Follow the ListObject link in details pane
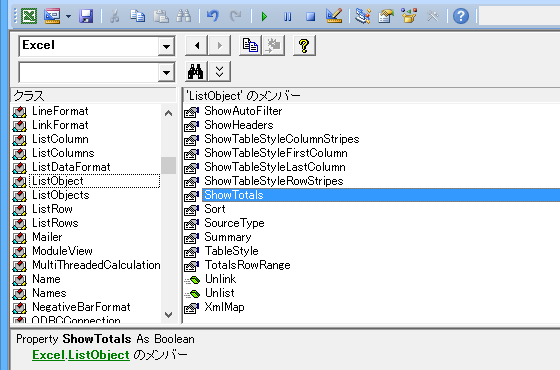The height and width of the screenshot is (370, 560). [x=99, y=355]
